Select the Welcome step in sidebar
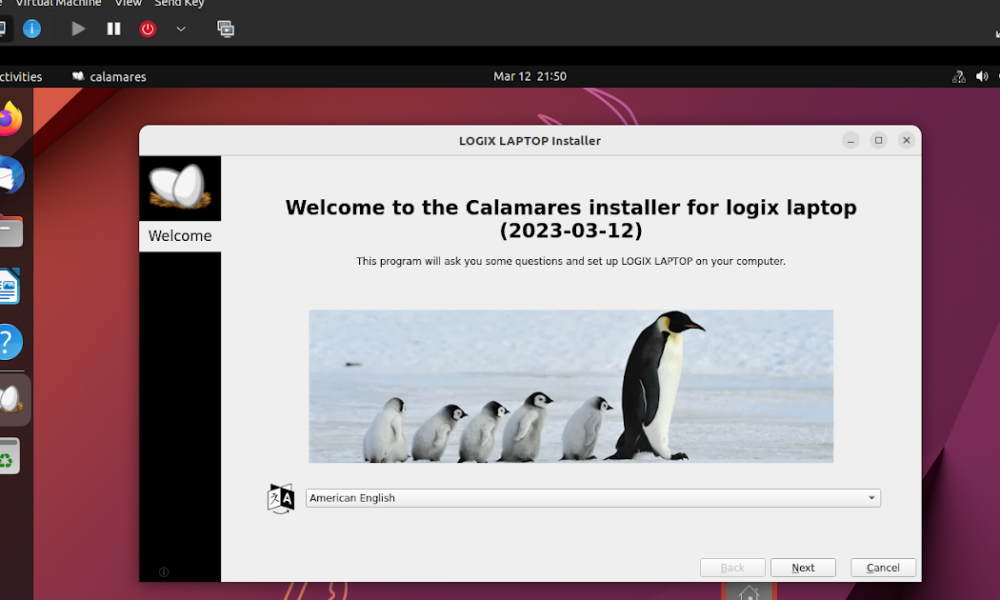This screenshot has height=600, width=1000. (x=180, y=236)
